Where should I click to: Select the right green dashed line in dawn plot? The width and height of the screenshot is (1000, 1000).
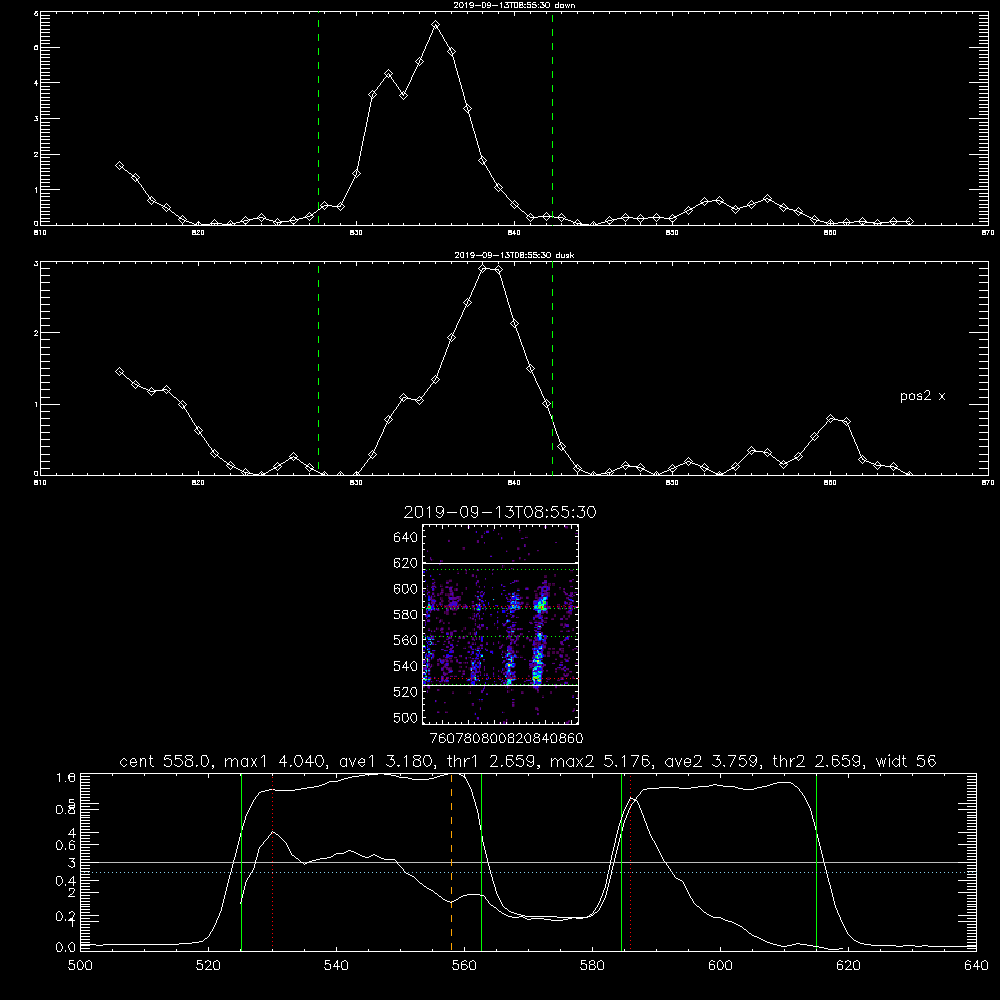[x=552, y=119]
